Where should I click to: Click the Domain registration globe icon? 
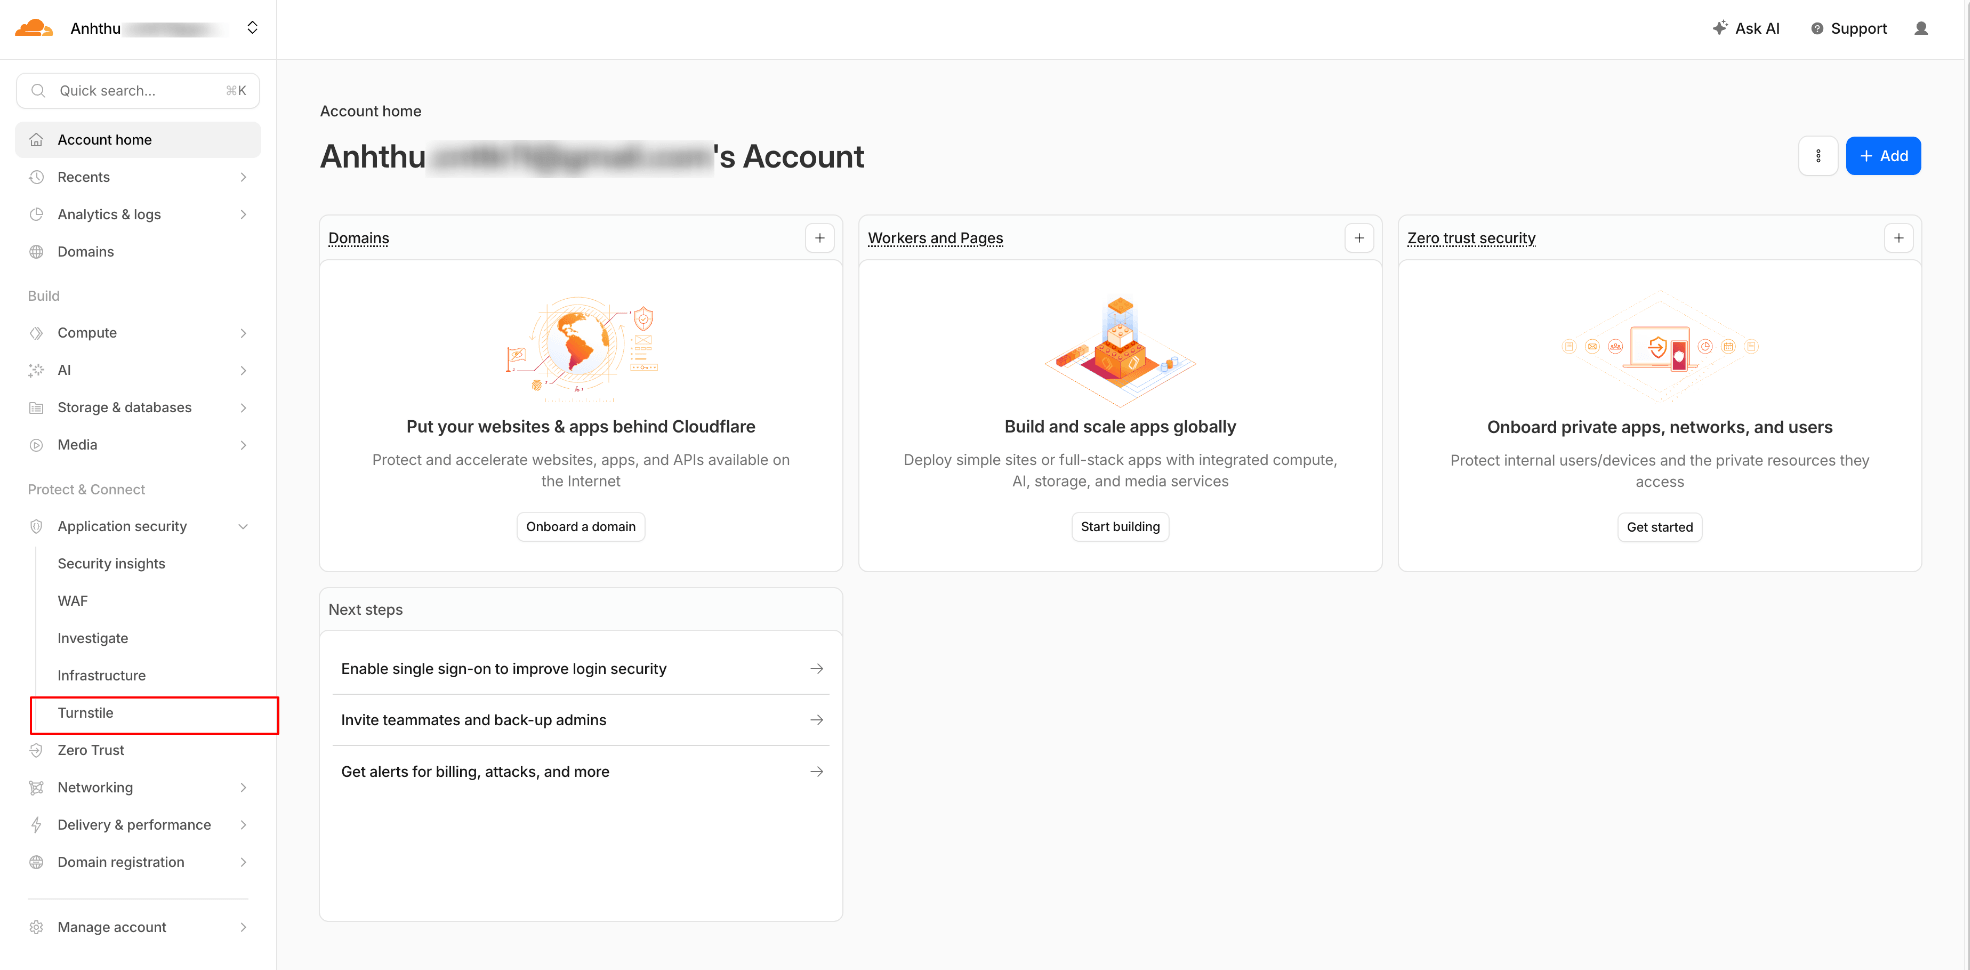point(36,862)
